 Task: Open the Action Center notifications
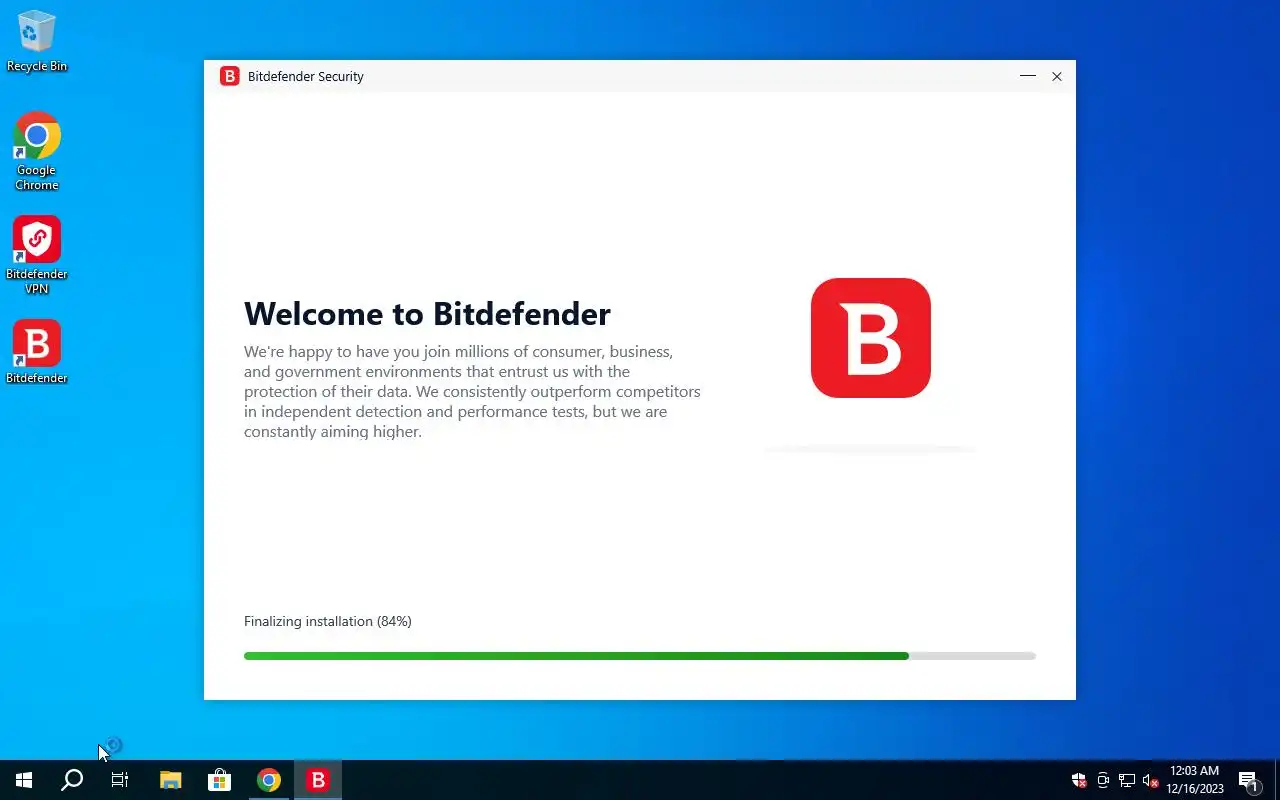click(1249, 780)
